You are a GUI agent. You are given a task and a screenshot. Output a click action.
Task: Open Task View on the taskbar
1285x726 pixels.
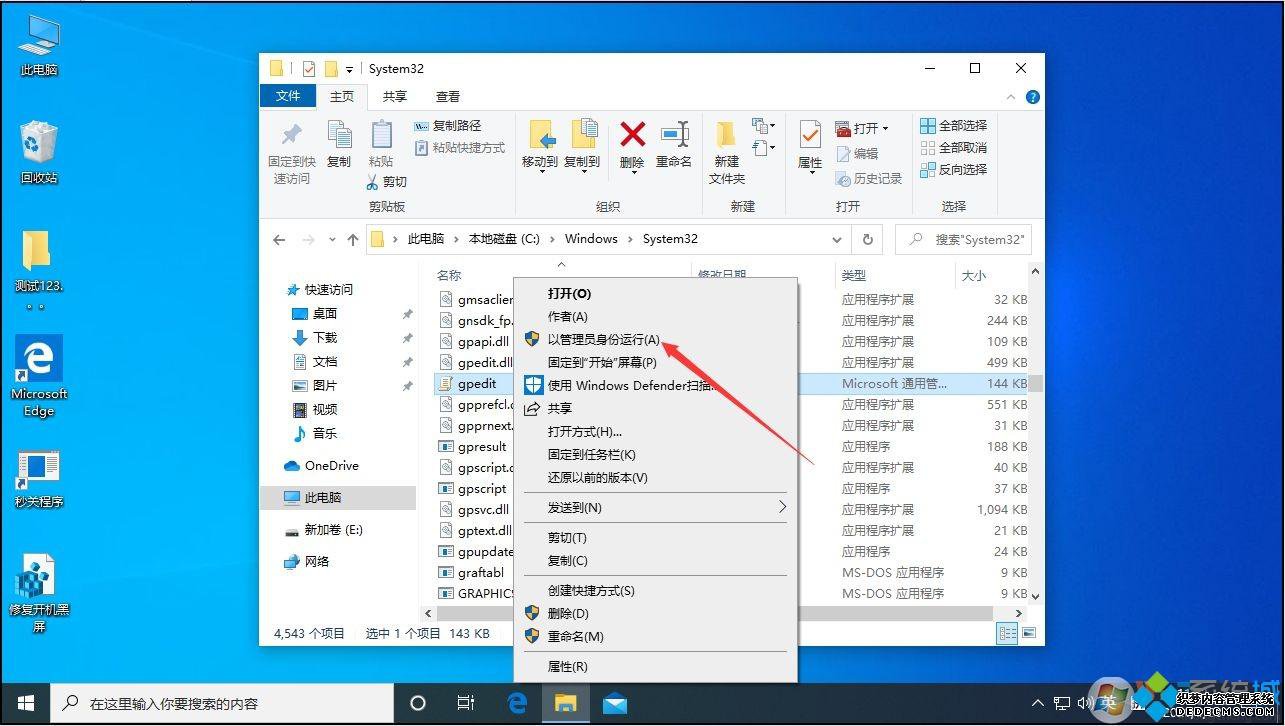466,703
